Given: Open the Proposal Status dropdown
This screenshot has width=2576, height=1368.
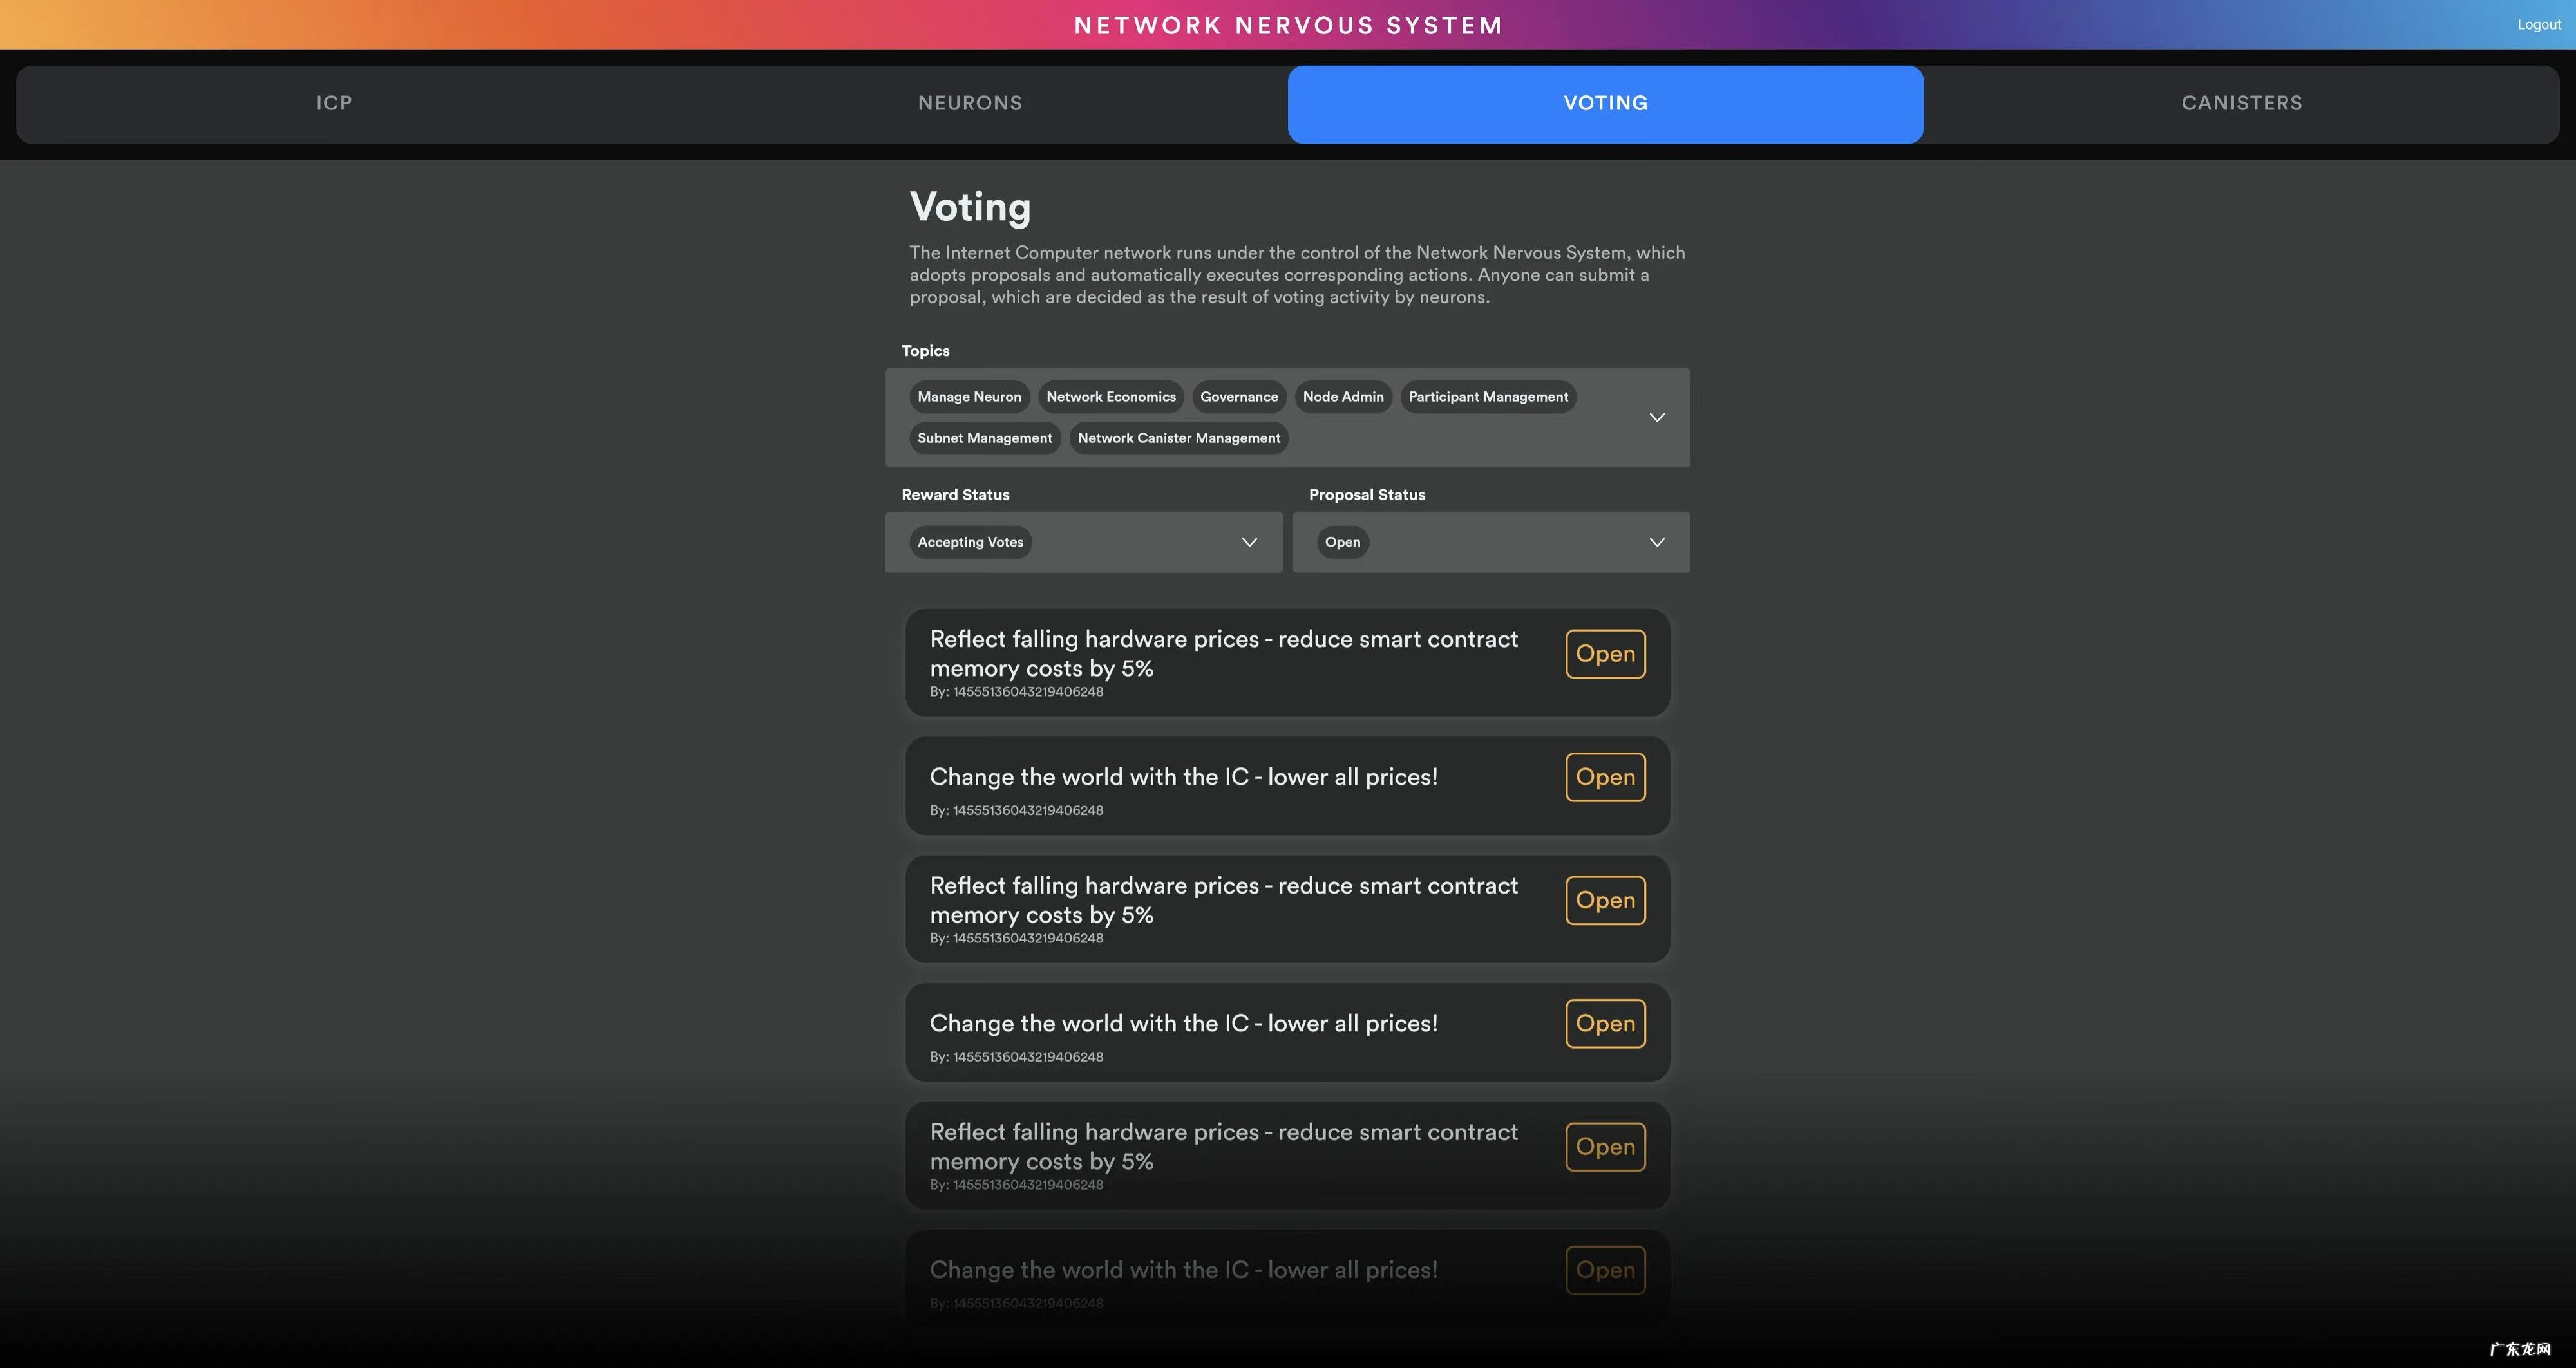Looking at the screenshot, I should click(x=1656, y=542).
